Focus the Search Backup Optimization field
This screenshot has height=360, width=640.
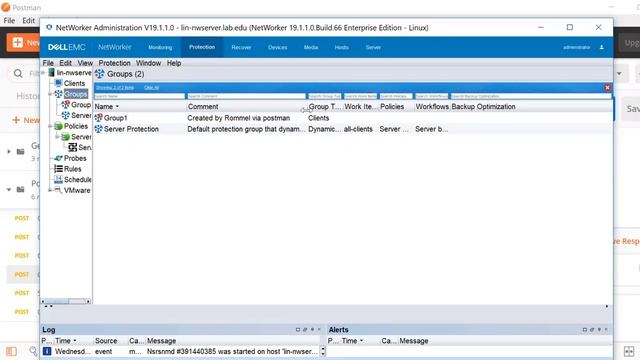[x=531, y=96]
